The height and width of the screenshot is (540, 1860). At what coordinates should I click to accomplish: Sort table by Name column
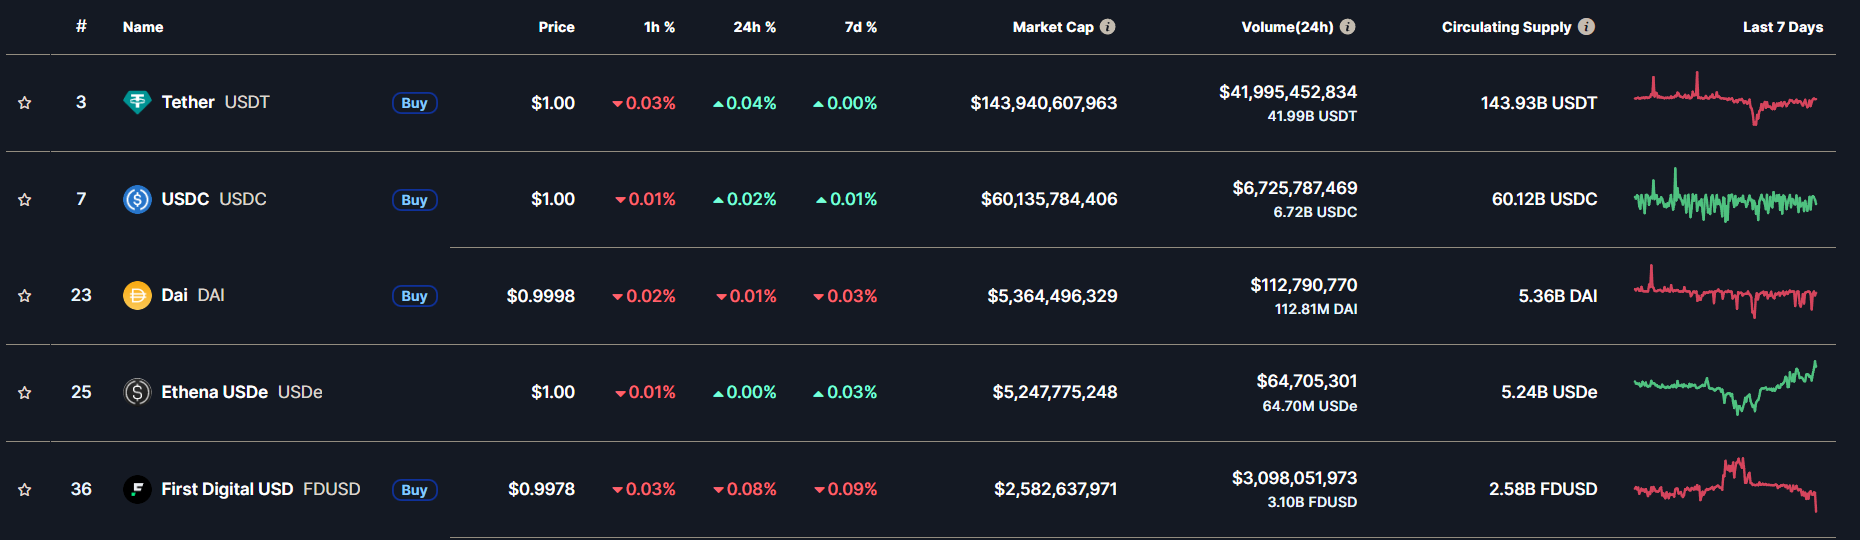pos(143,27)
